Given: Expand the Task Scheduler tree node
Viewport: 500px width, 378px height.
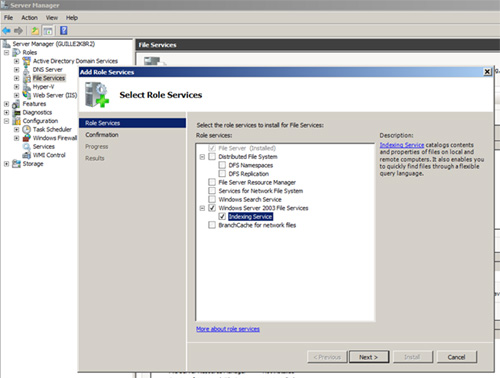Looking at the screenshot, I should [x=16, y=129].
